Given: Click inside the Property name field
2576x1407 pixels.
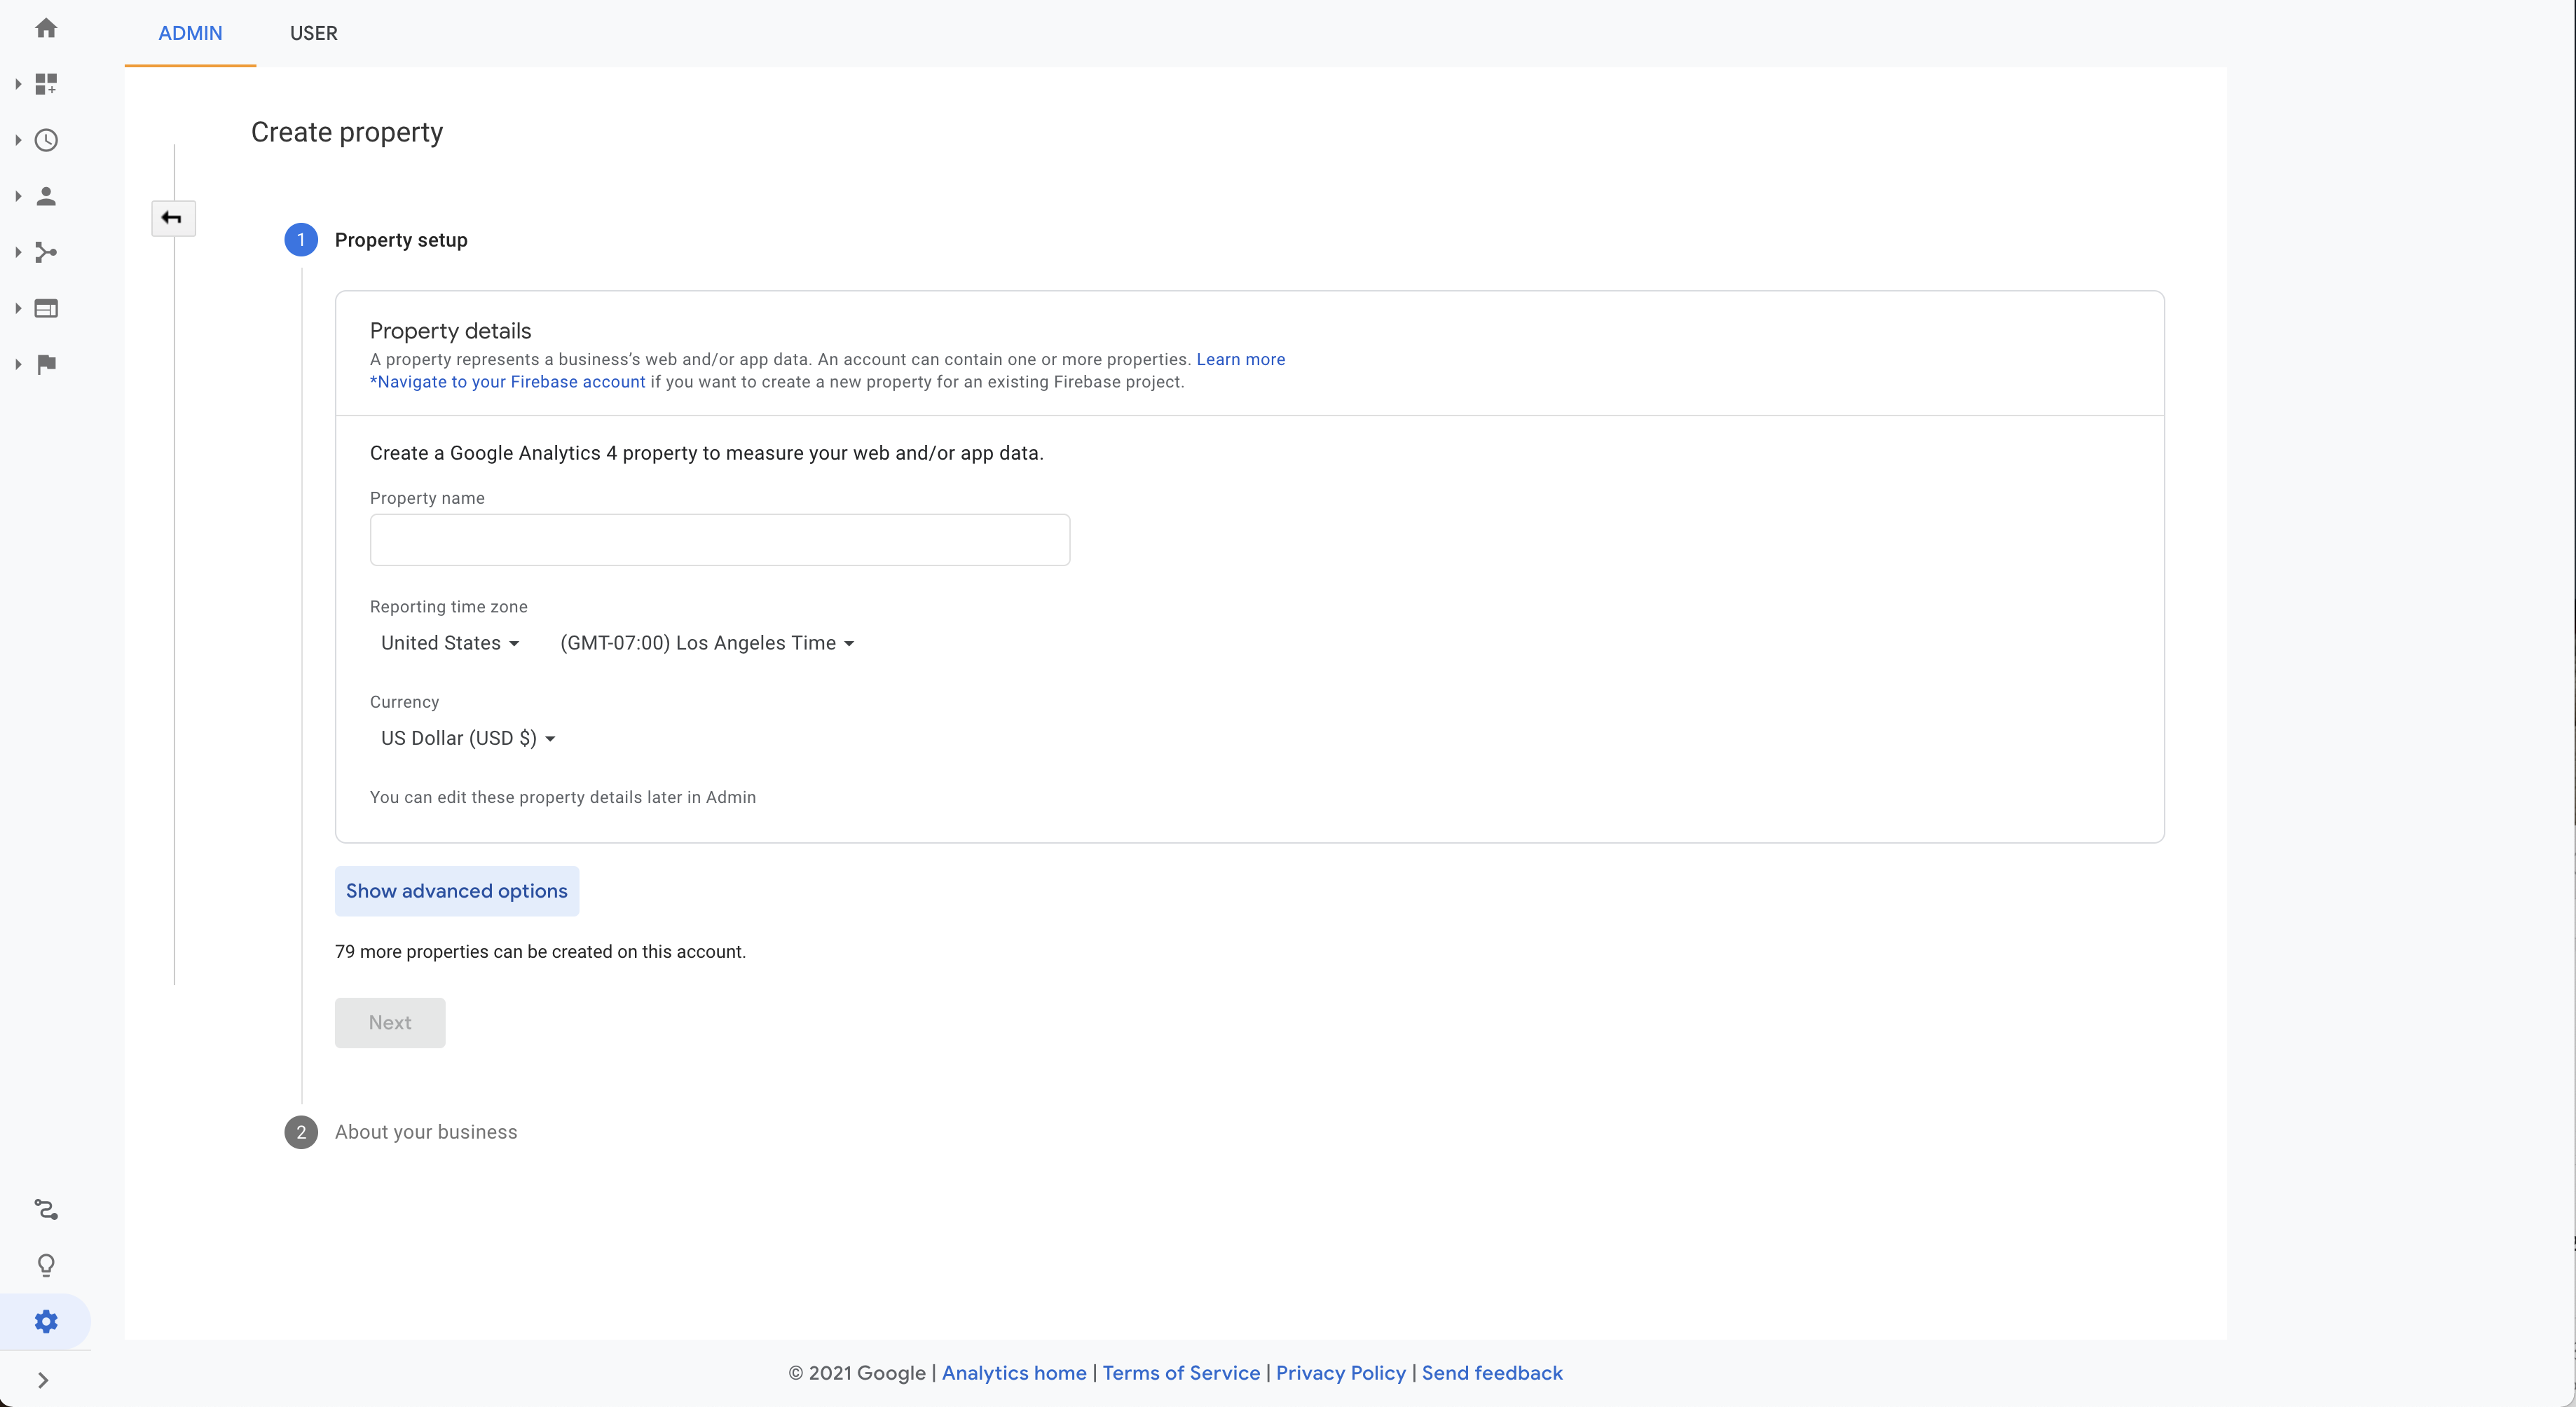Looking at the screenshot, I should click(719, 540).
